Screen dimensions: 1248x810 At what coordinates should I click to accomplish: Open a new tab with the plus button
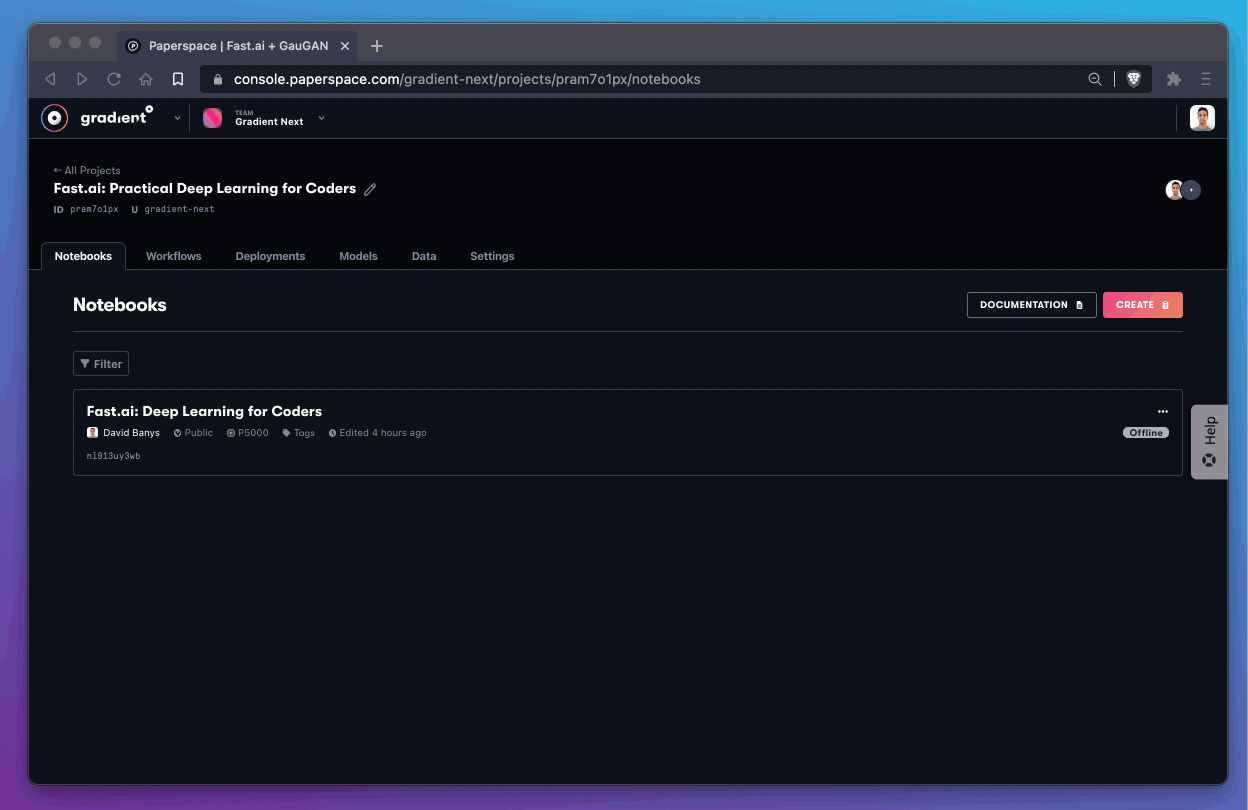(x=377, y=46)
